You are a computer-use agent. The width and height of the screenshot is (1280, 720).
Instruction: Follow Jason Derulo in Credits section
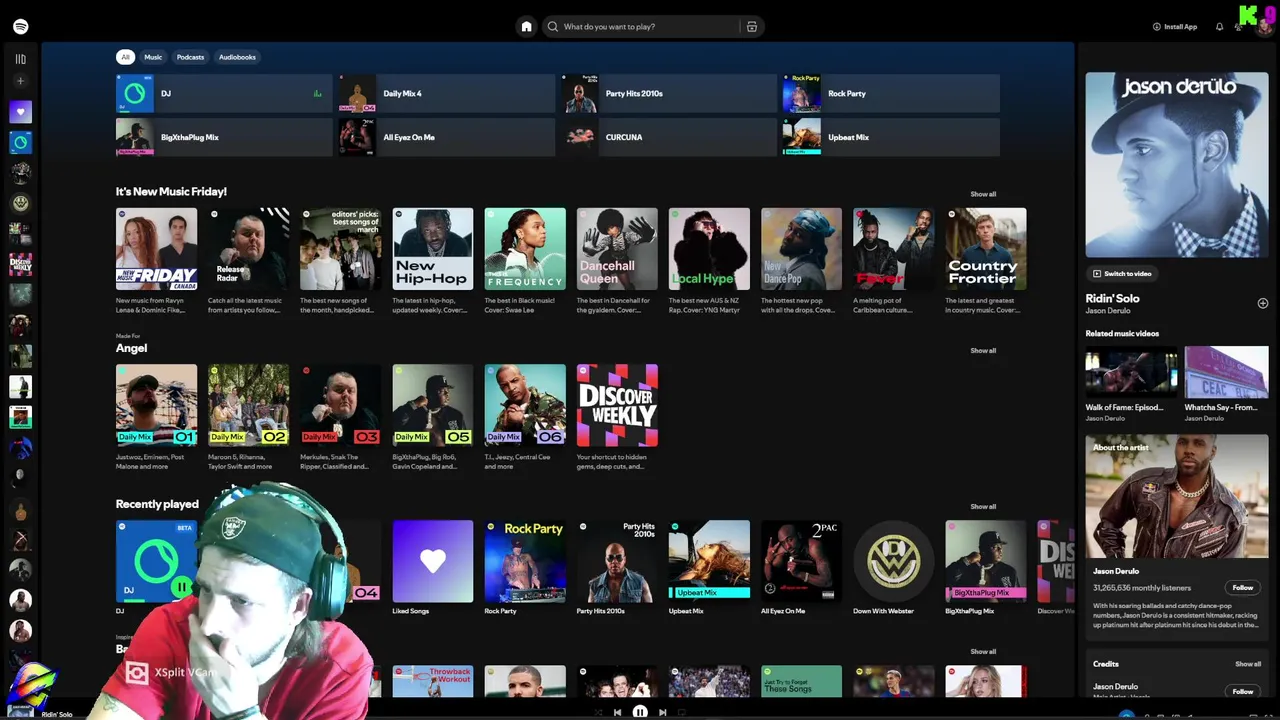1242,691
